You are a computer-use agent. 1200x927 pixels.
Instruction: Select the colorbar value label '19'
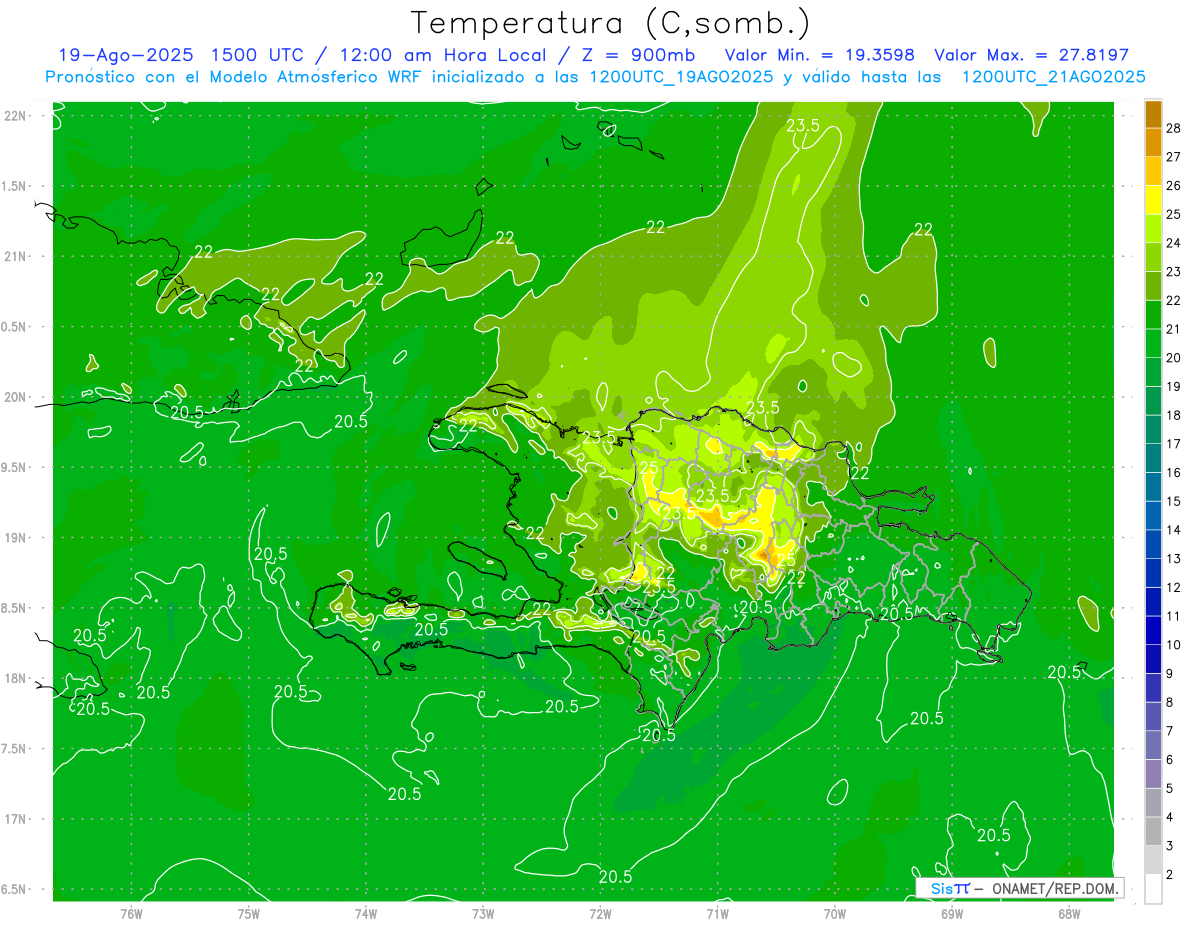[x=1173, y=387]
